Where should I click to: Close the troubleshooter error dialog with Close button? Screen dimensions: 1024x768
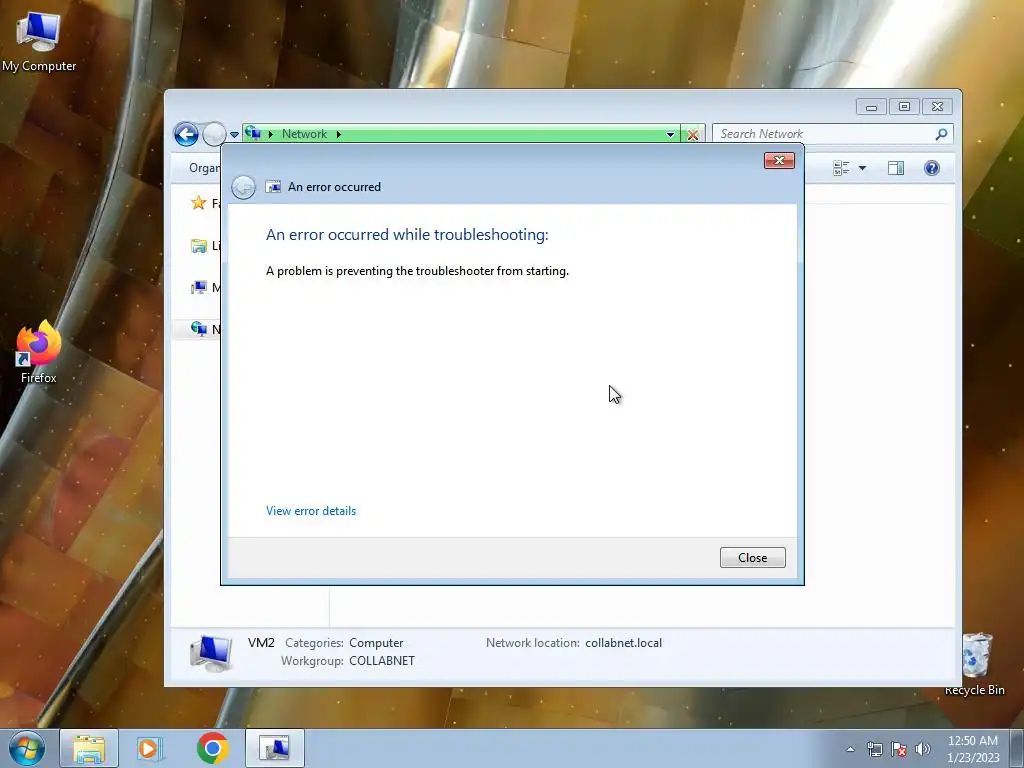tap(752, 558)
